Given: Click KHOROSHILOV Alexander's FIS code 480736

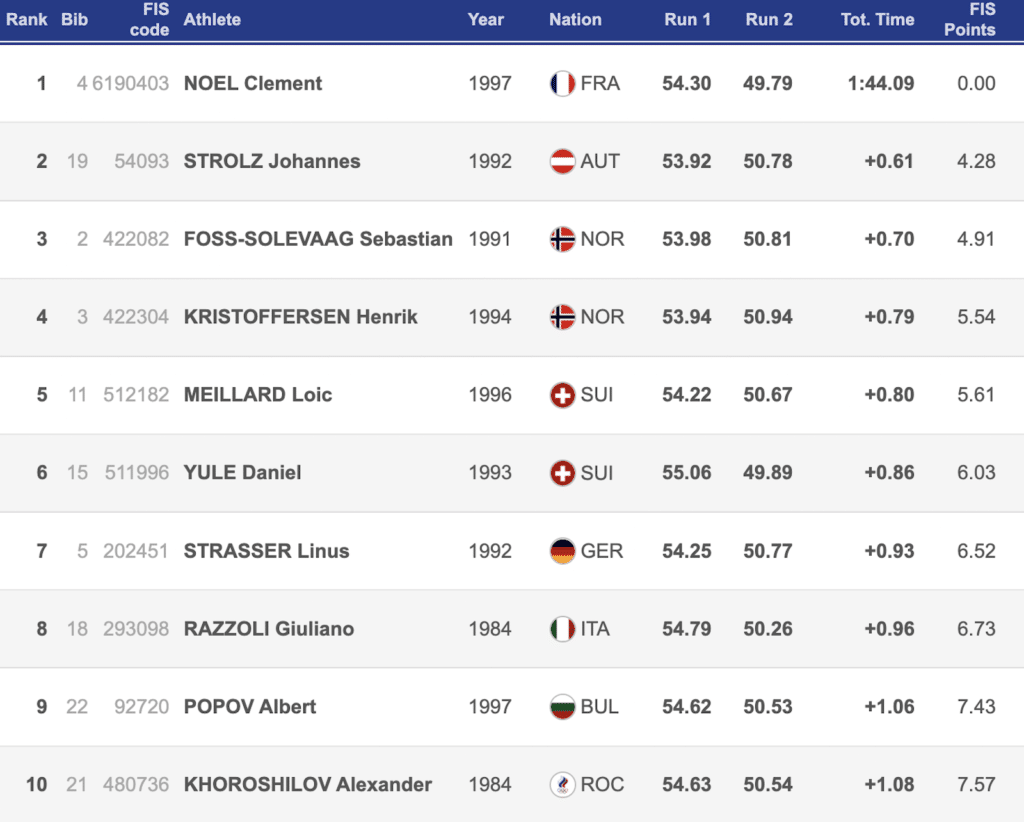Looking at the screenshot, I should click(136, 785).
